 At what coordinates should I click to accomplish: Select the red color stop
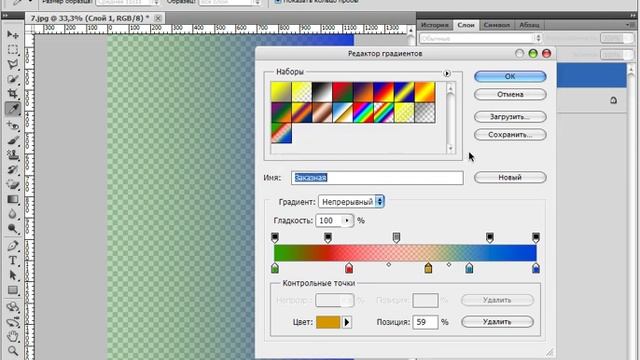tap(349, 268)
